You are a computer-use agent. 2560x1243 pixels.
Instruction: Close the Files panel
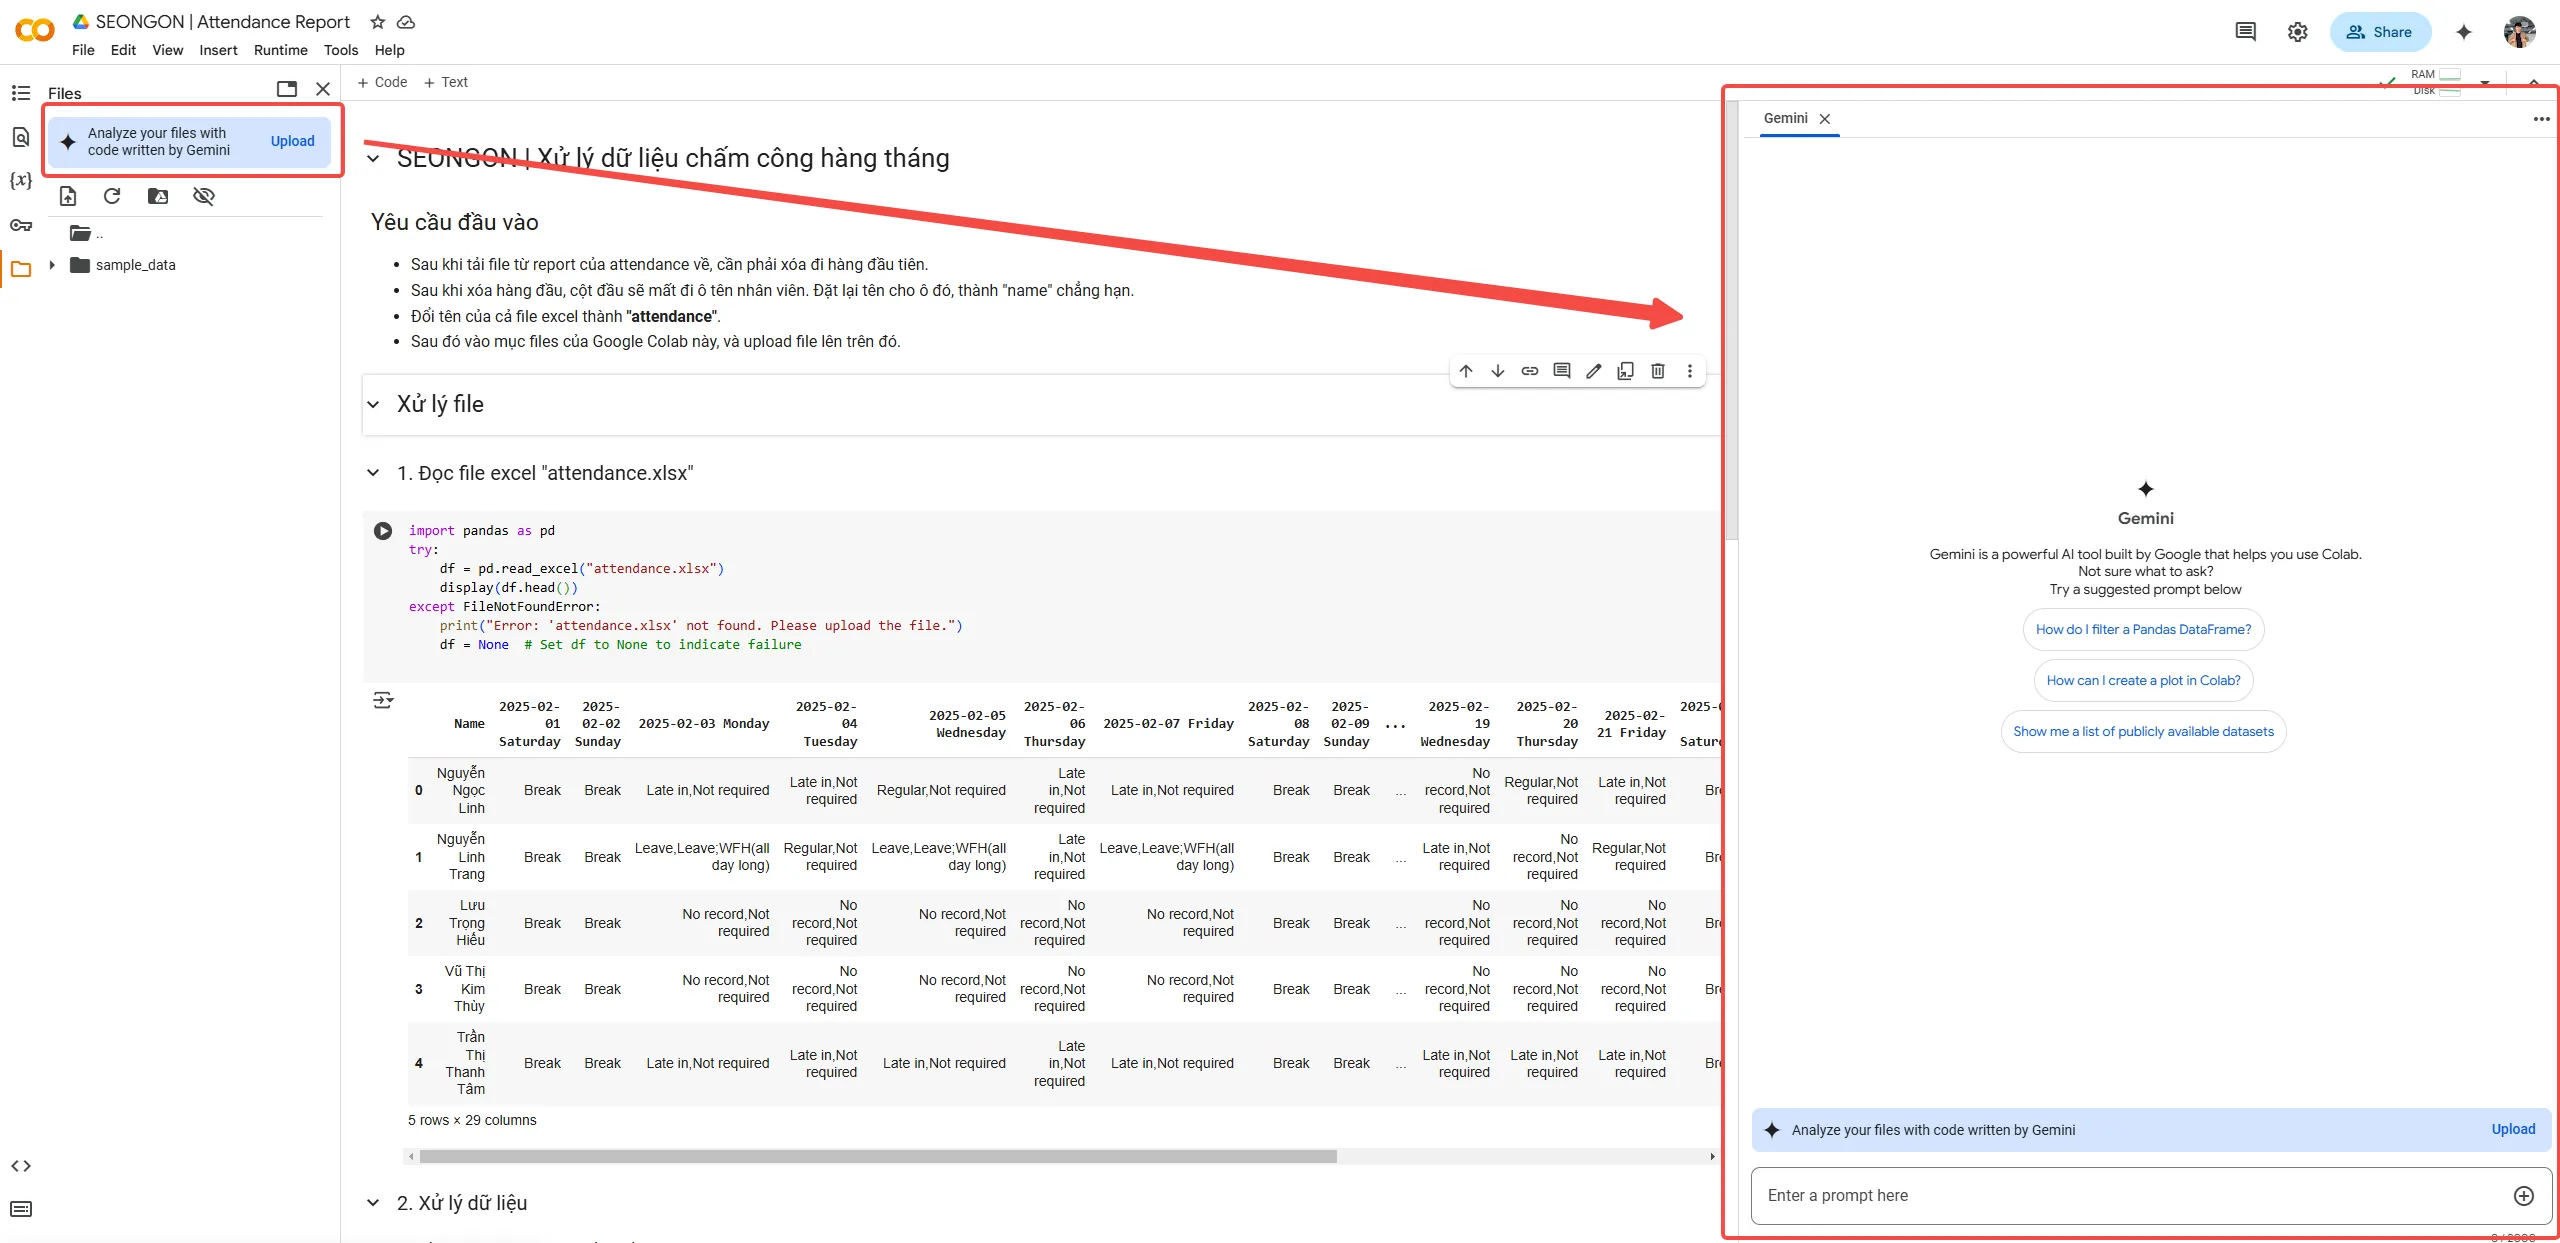pos(323,89)
